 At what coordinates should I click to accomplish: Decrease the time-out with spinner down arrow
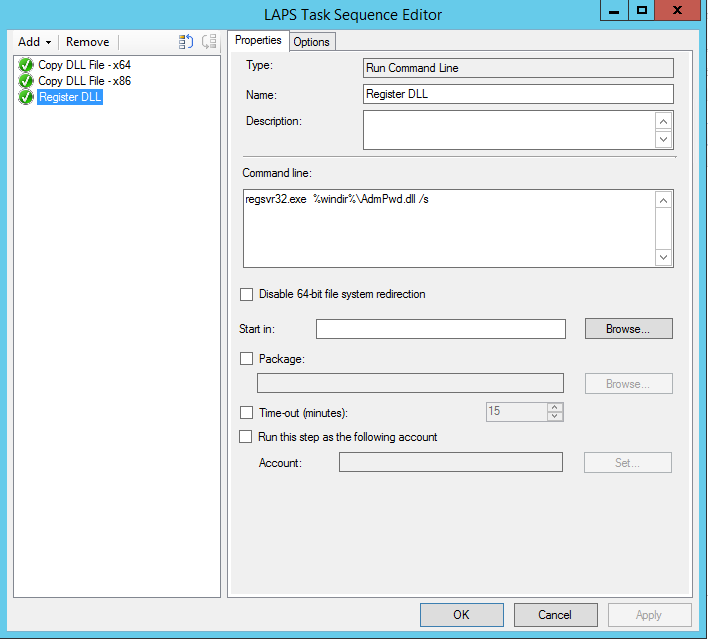555,416
